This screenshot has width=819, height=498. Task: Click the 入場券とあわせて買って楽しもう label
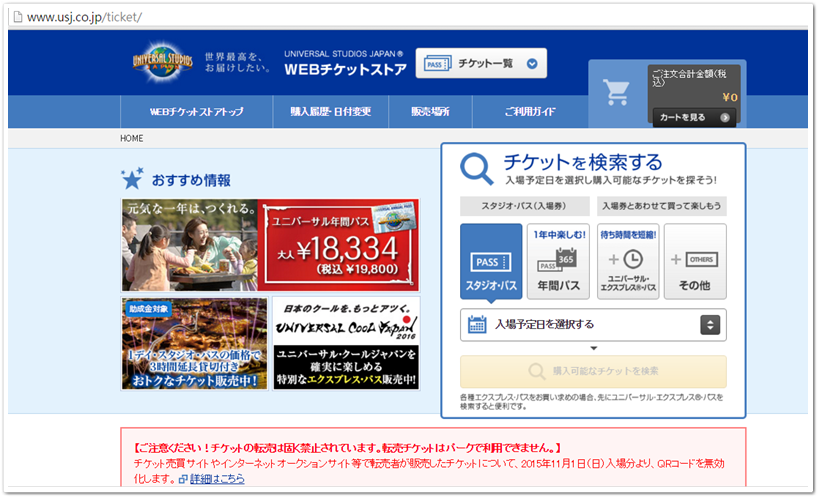click(x=661, y=206)
